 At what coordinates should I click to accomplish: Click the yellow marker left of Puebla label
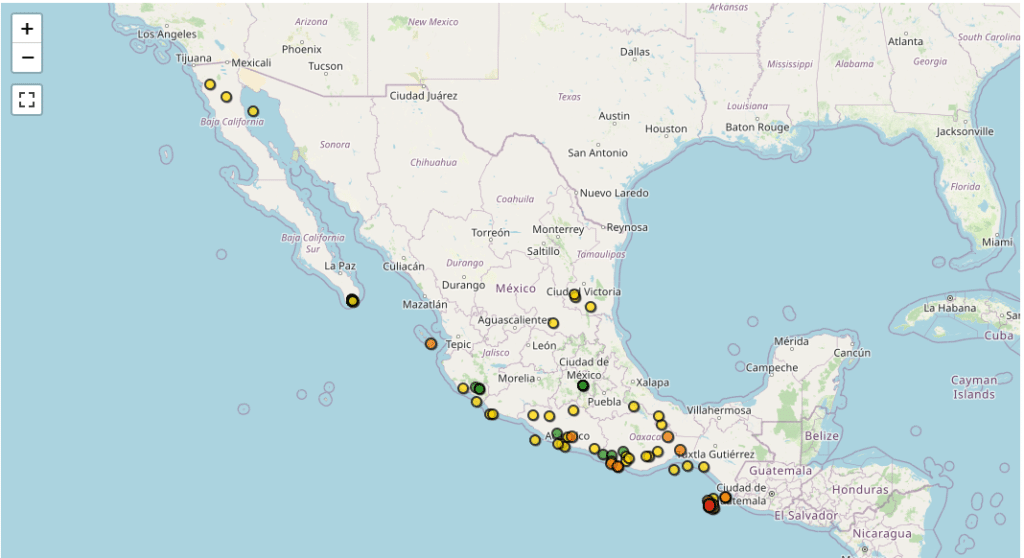click(573, 410)
